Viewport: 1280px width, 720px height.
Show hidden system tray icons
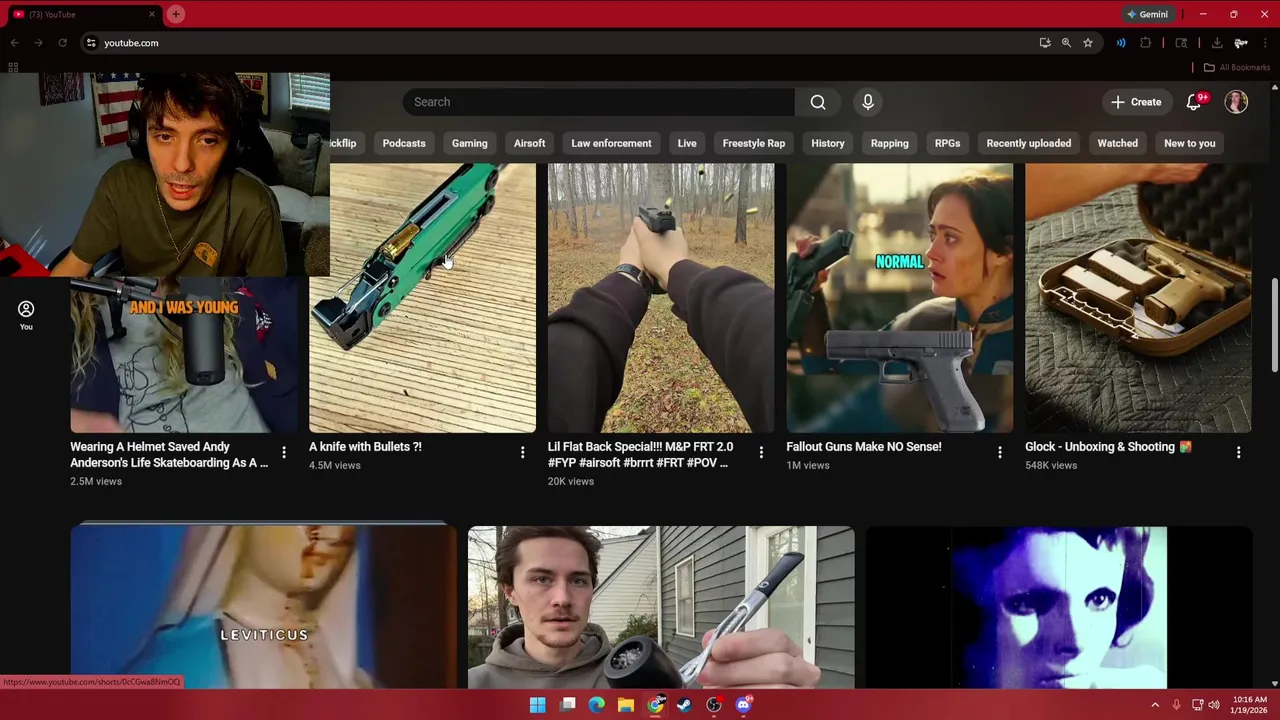[x=1155, y=705]
